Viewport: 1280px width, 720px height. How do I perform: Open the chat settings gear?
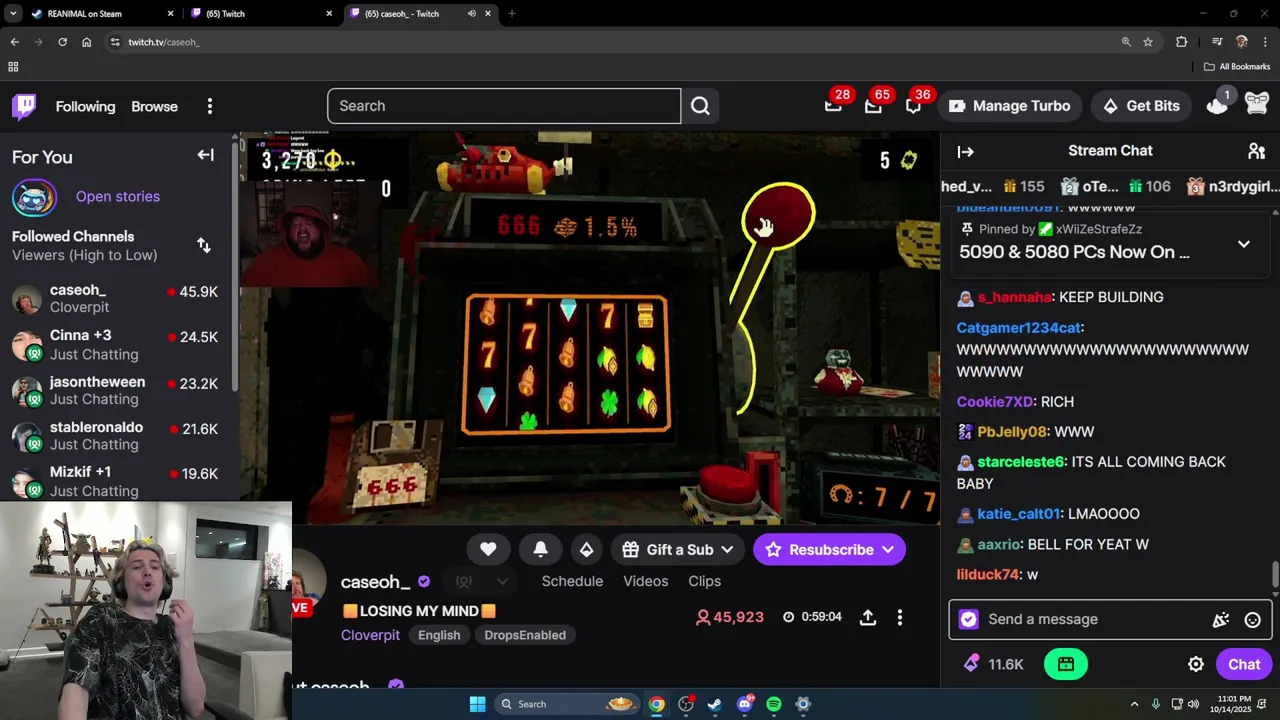(x=1195, y=665)
